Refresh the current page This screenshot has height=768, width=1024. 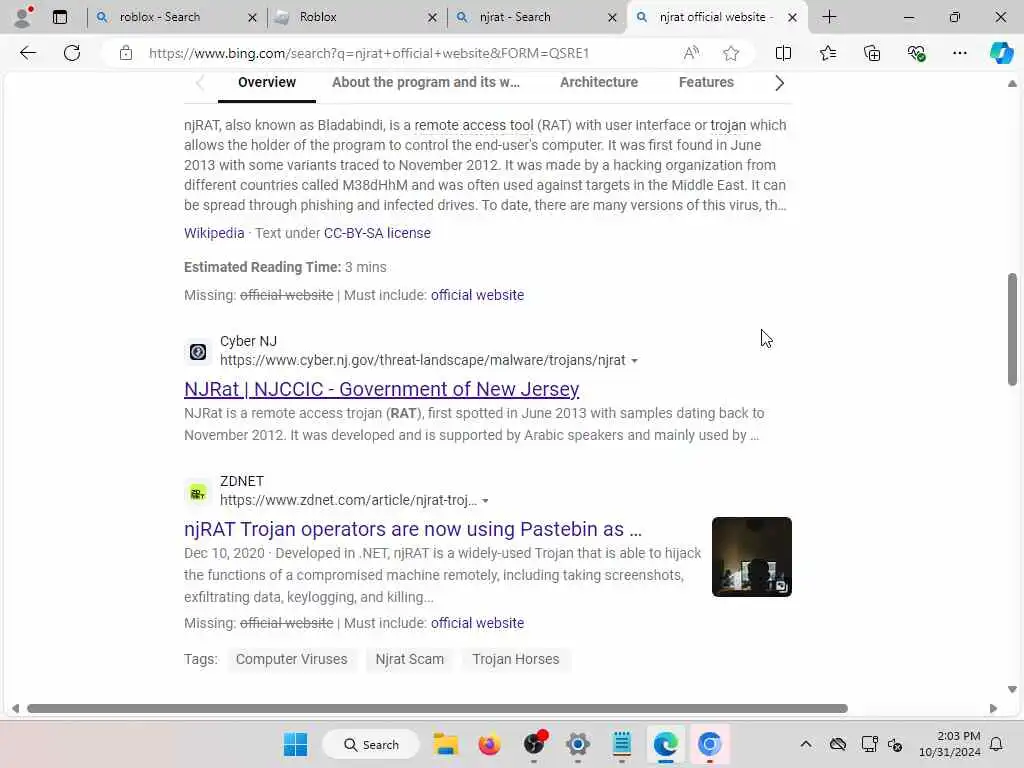72,53
